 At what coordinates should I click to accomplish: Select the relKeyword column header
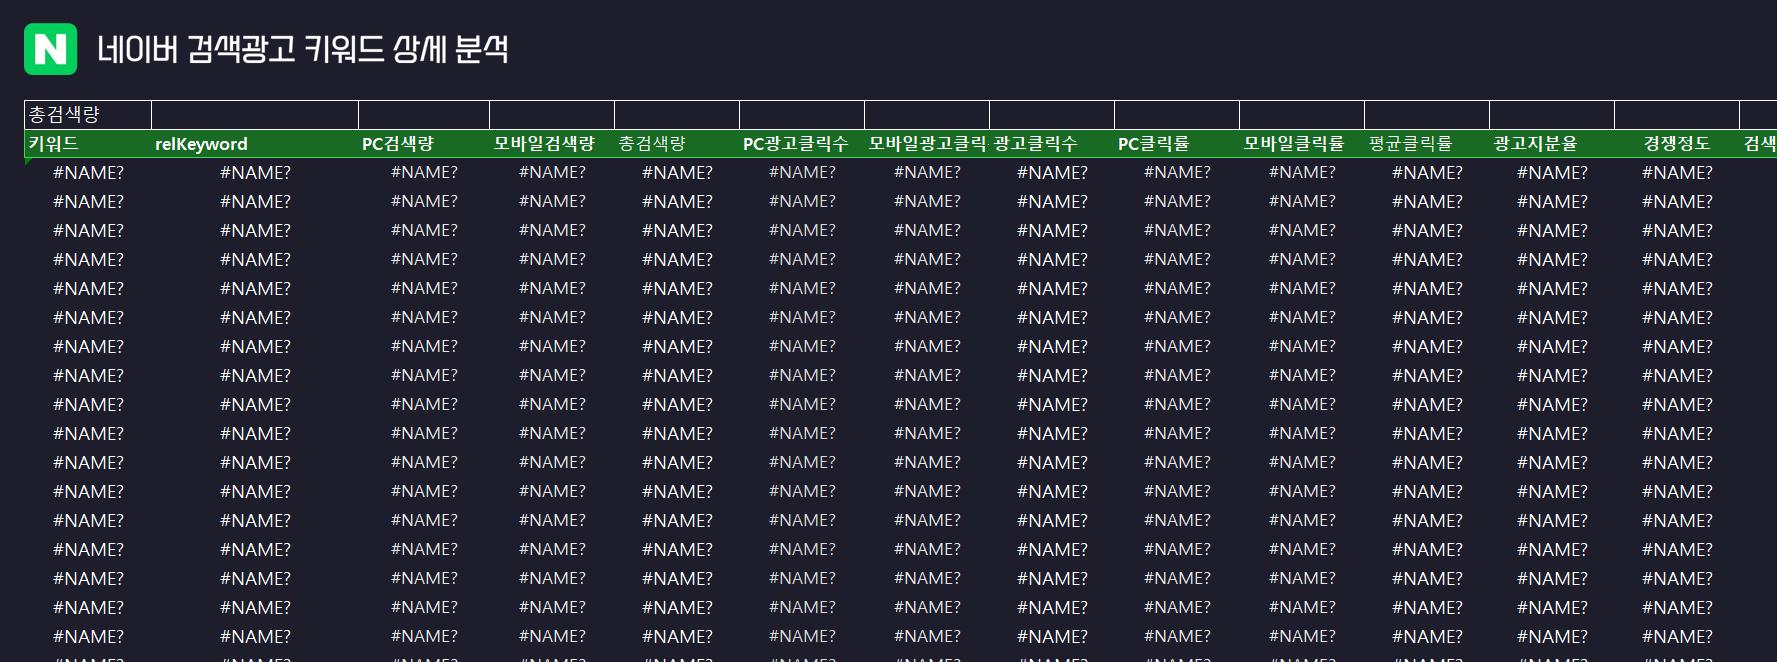click(254, 144)
